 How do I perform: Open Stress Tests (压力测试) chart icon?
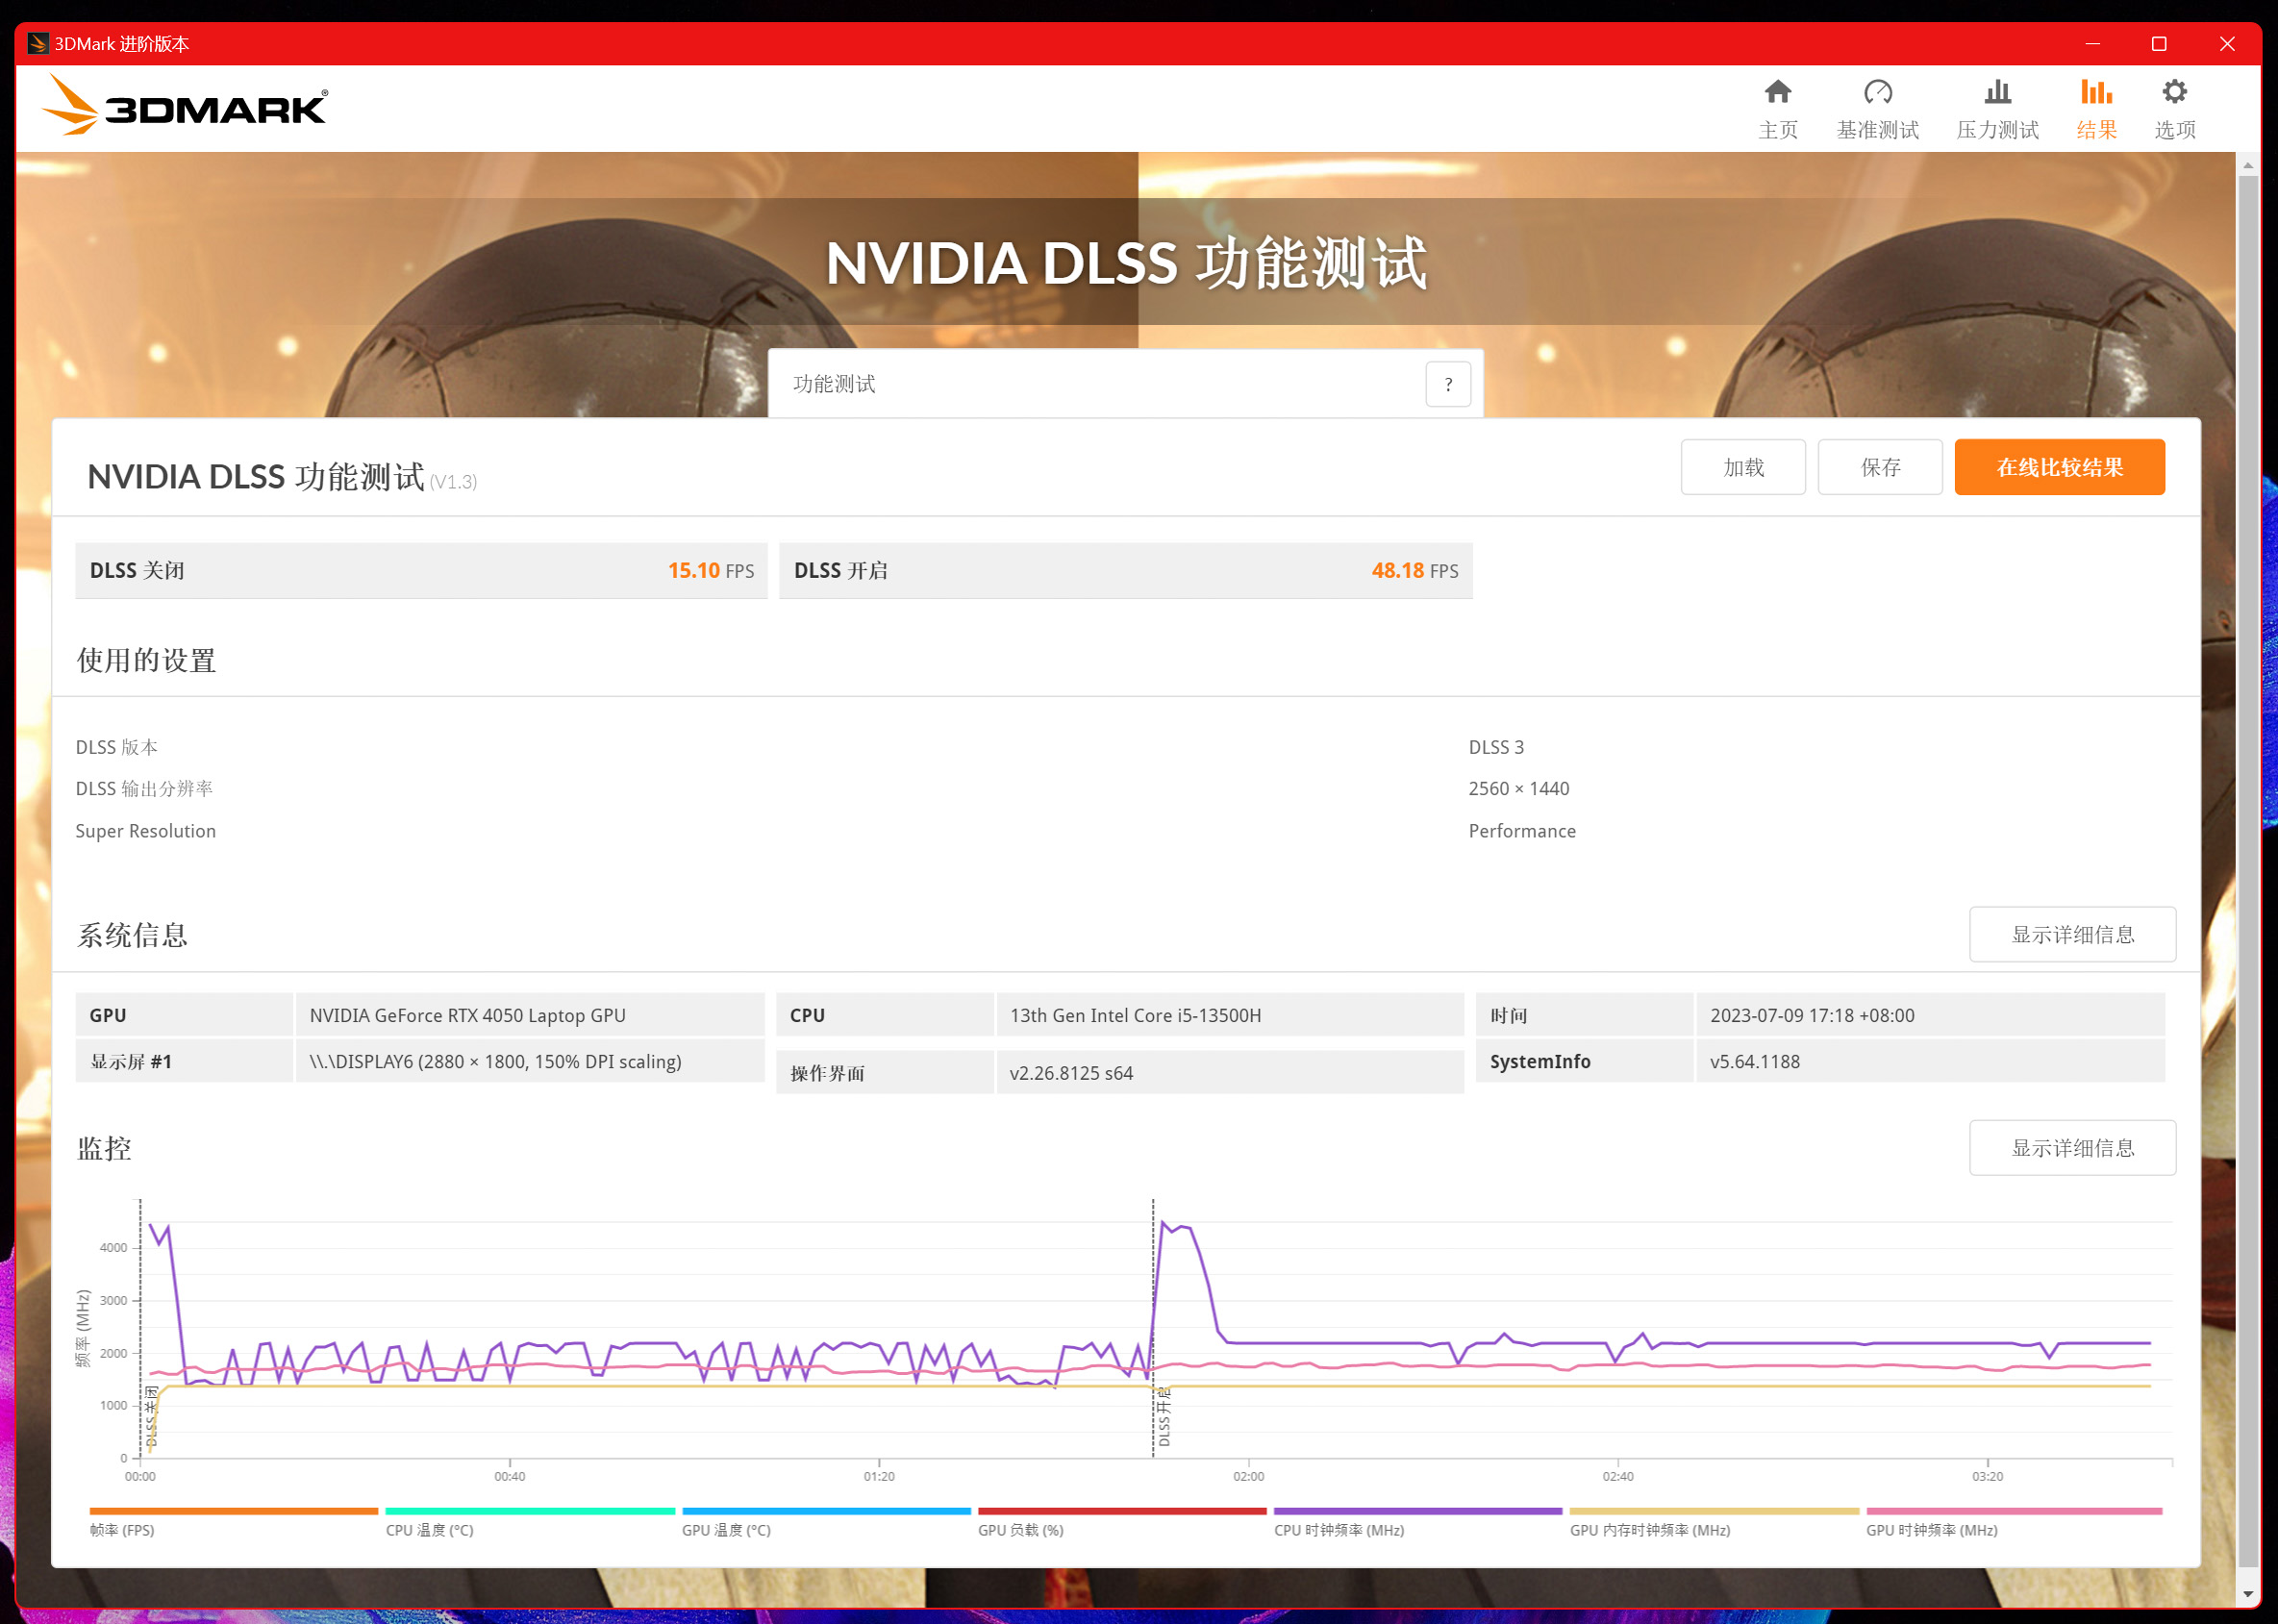point(1997,93)
